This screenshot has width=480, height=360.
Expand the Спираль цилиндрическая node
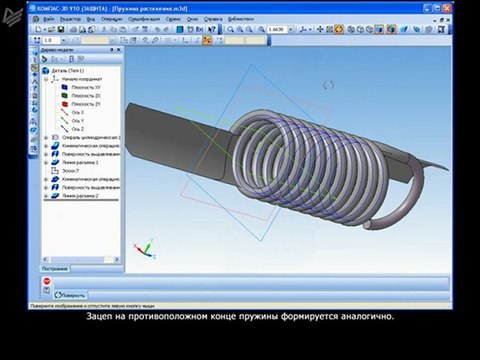coord(46,137)
